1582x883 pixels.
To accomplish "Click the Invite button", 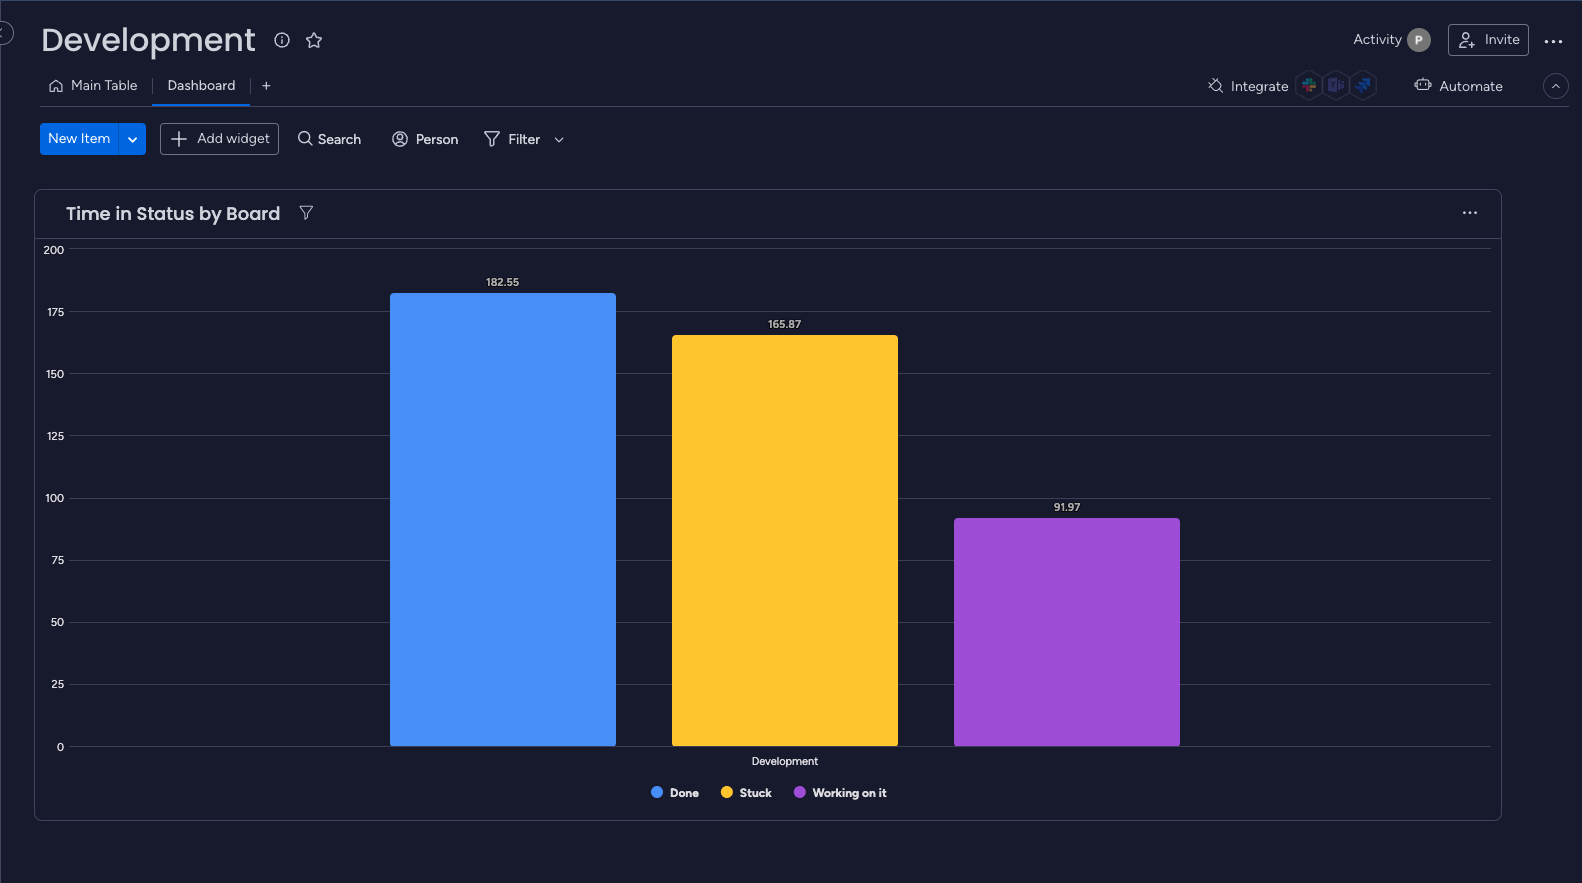I will (x=1487, y=40).
